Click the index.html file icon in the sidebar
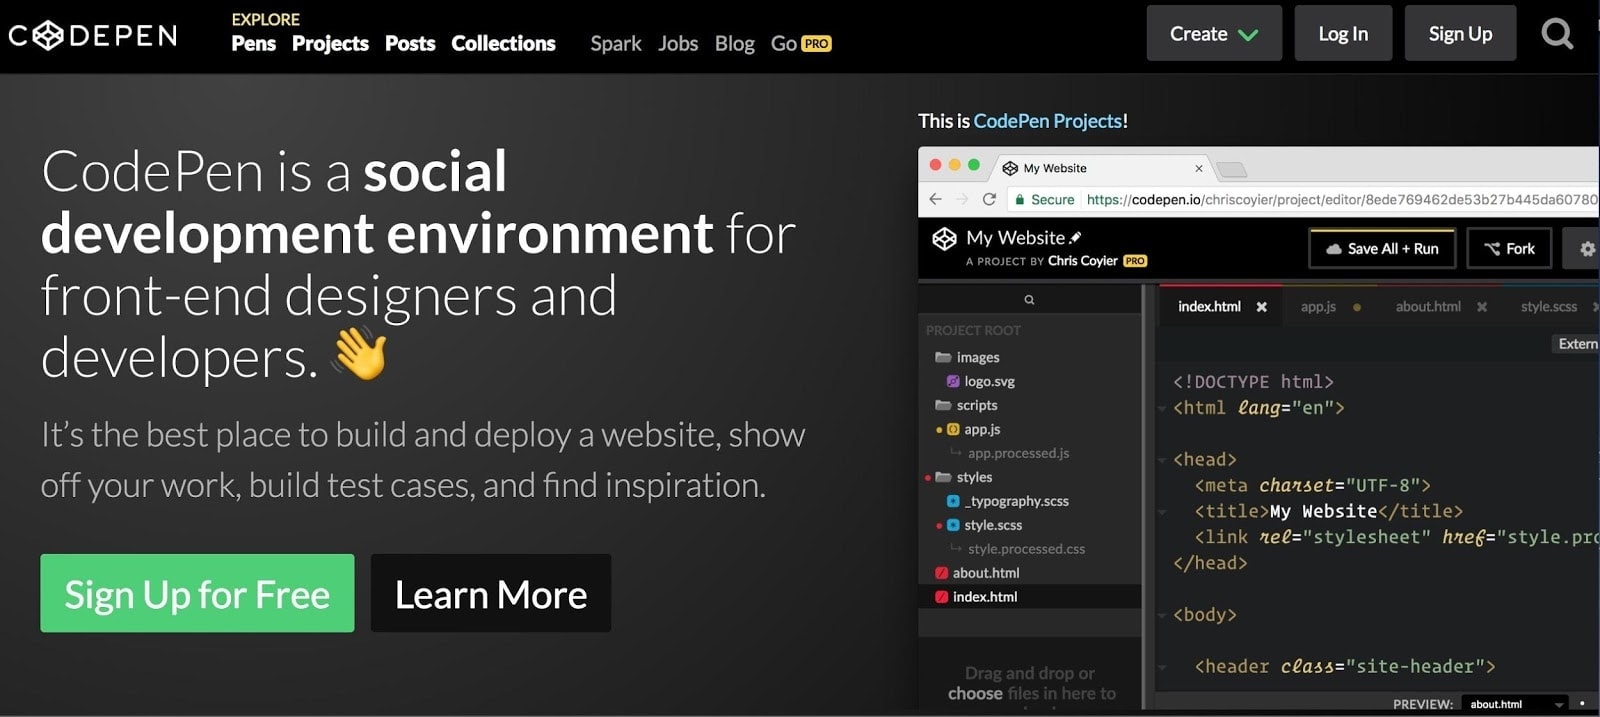The height and width of the screenshot is (717, 1600). [941, 597]
